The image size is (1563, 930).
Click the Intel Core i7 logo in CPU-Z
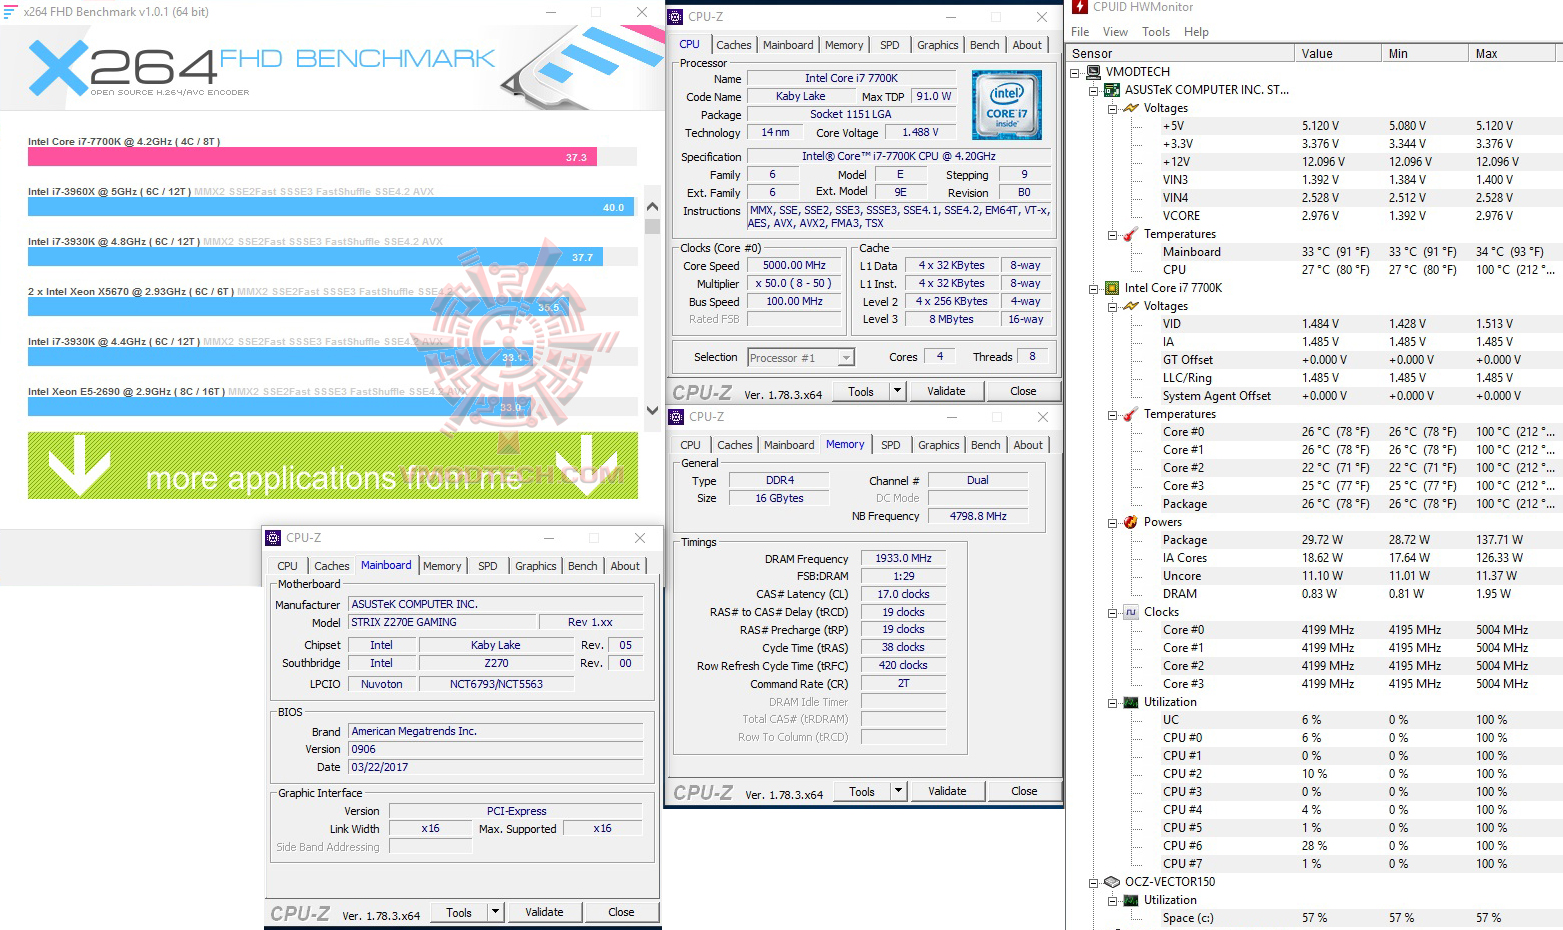[x=1006, y=104]
